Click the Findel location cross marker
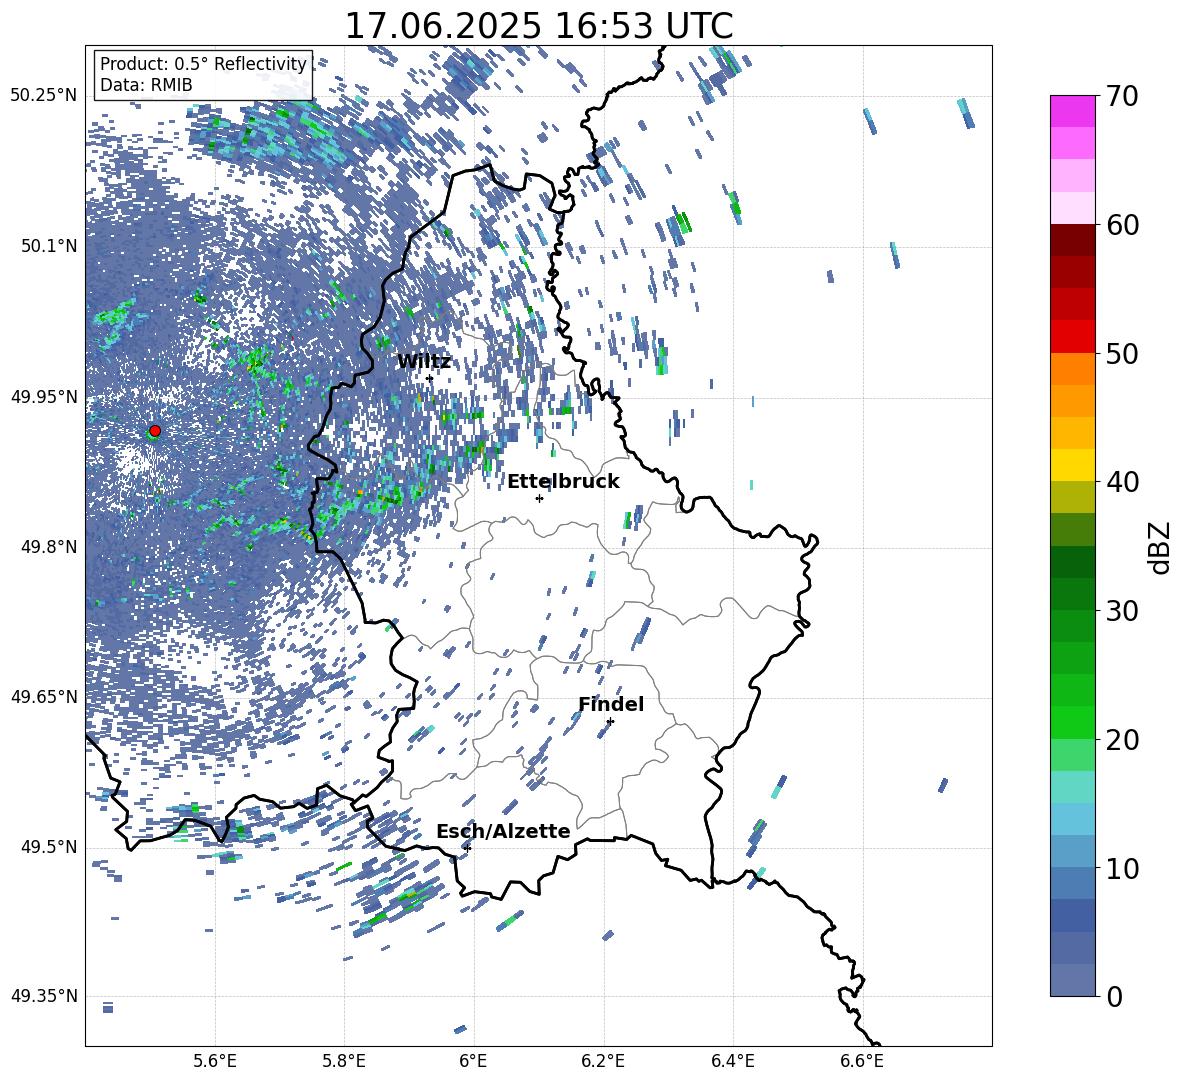Viewport: 1184px width, 1081px height. pos(610,721)
